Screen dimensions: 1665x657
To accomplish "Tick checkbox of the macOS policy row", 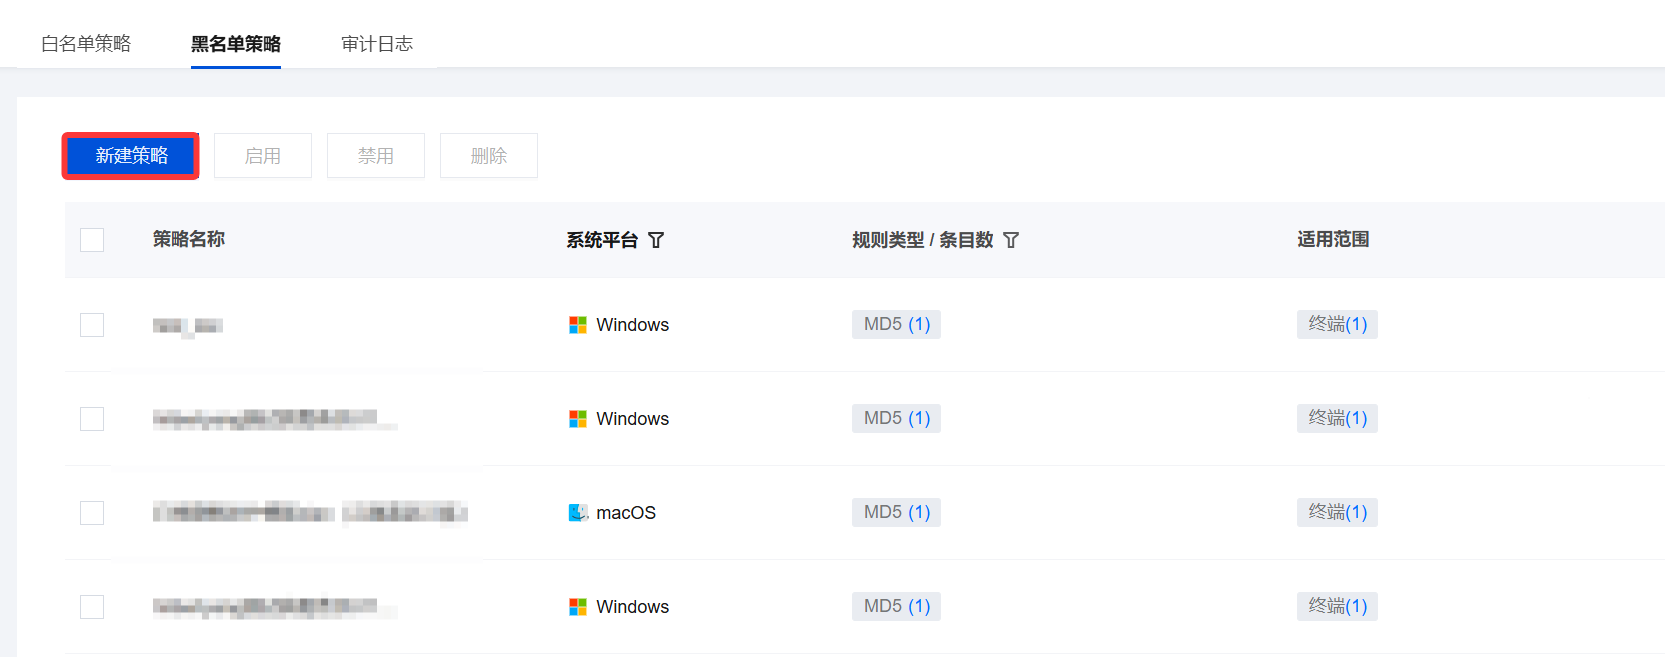I will 92,513.
